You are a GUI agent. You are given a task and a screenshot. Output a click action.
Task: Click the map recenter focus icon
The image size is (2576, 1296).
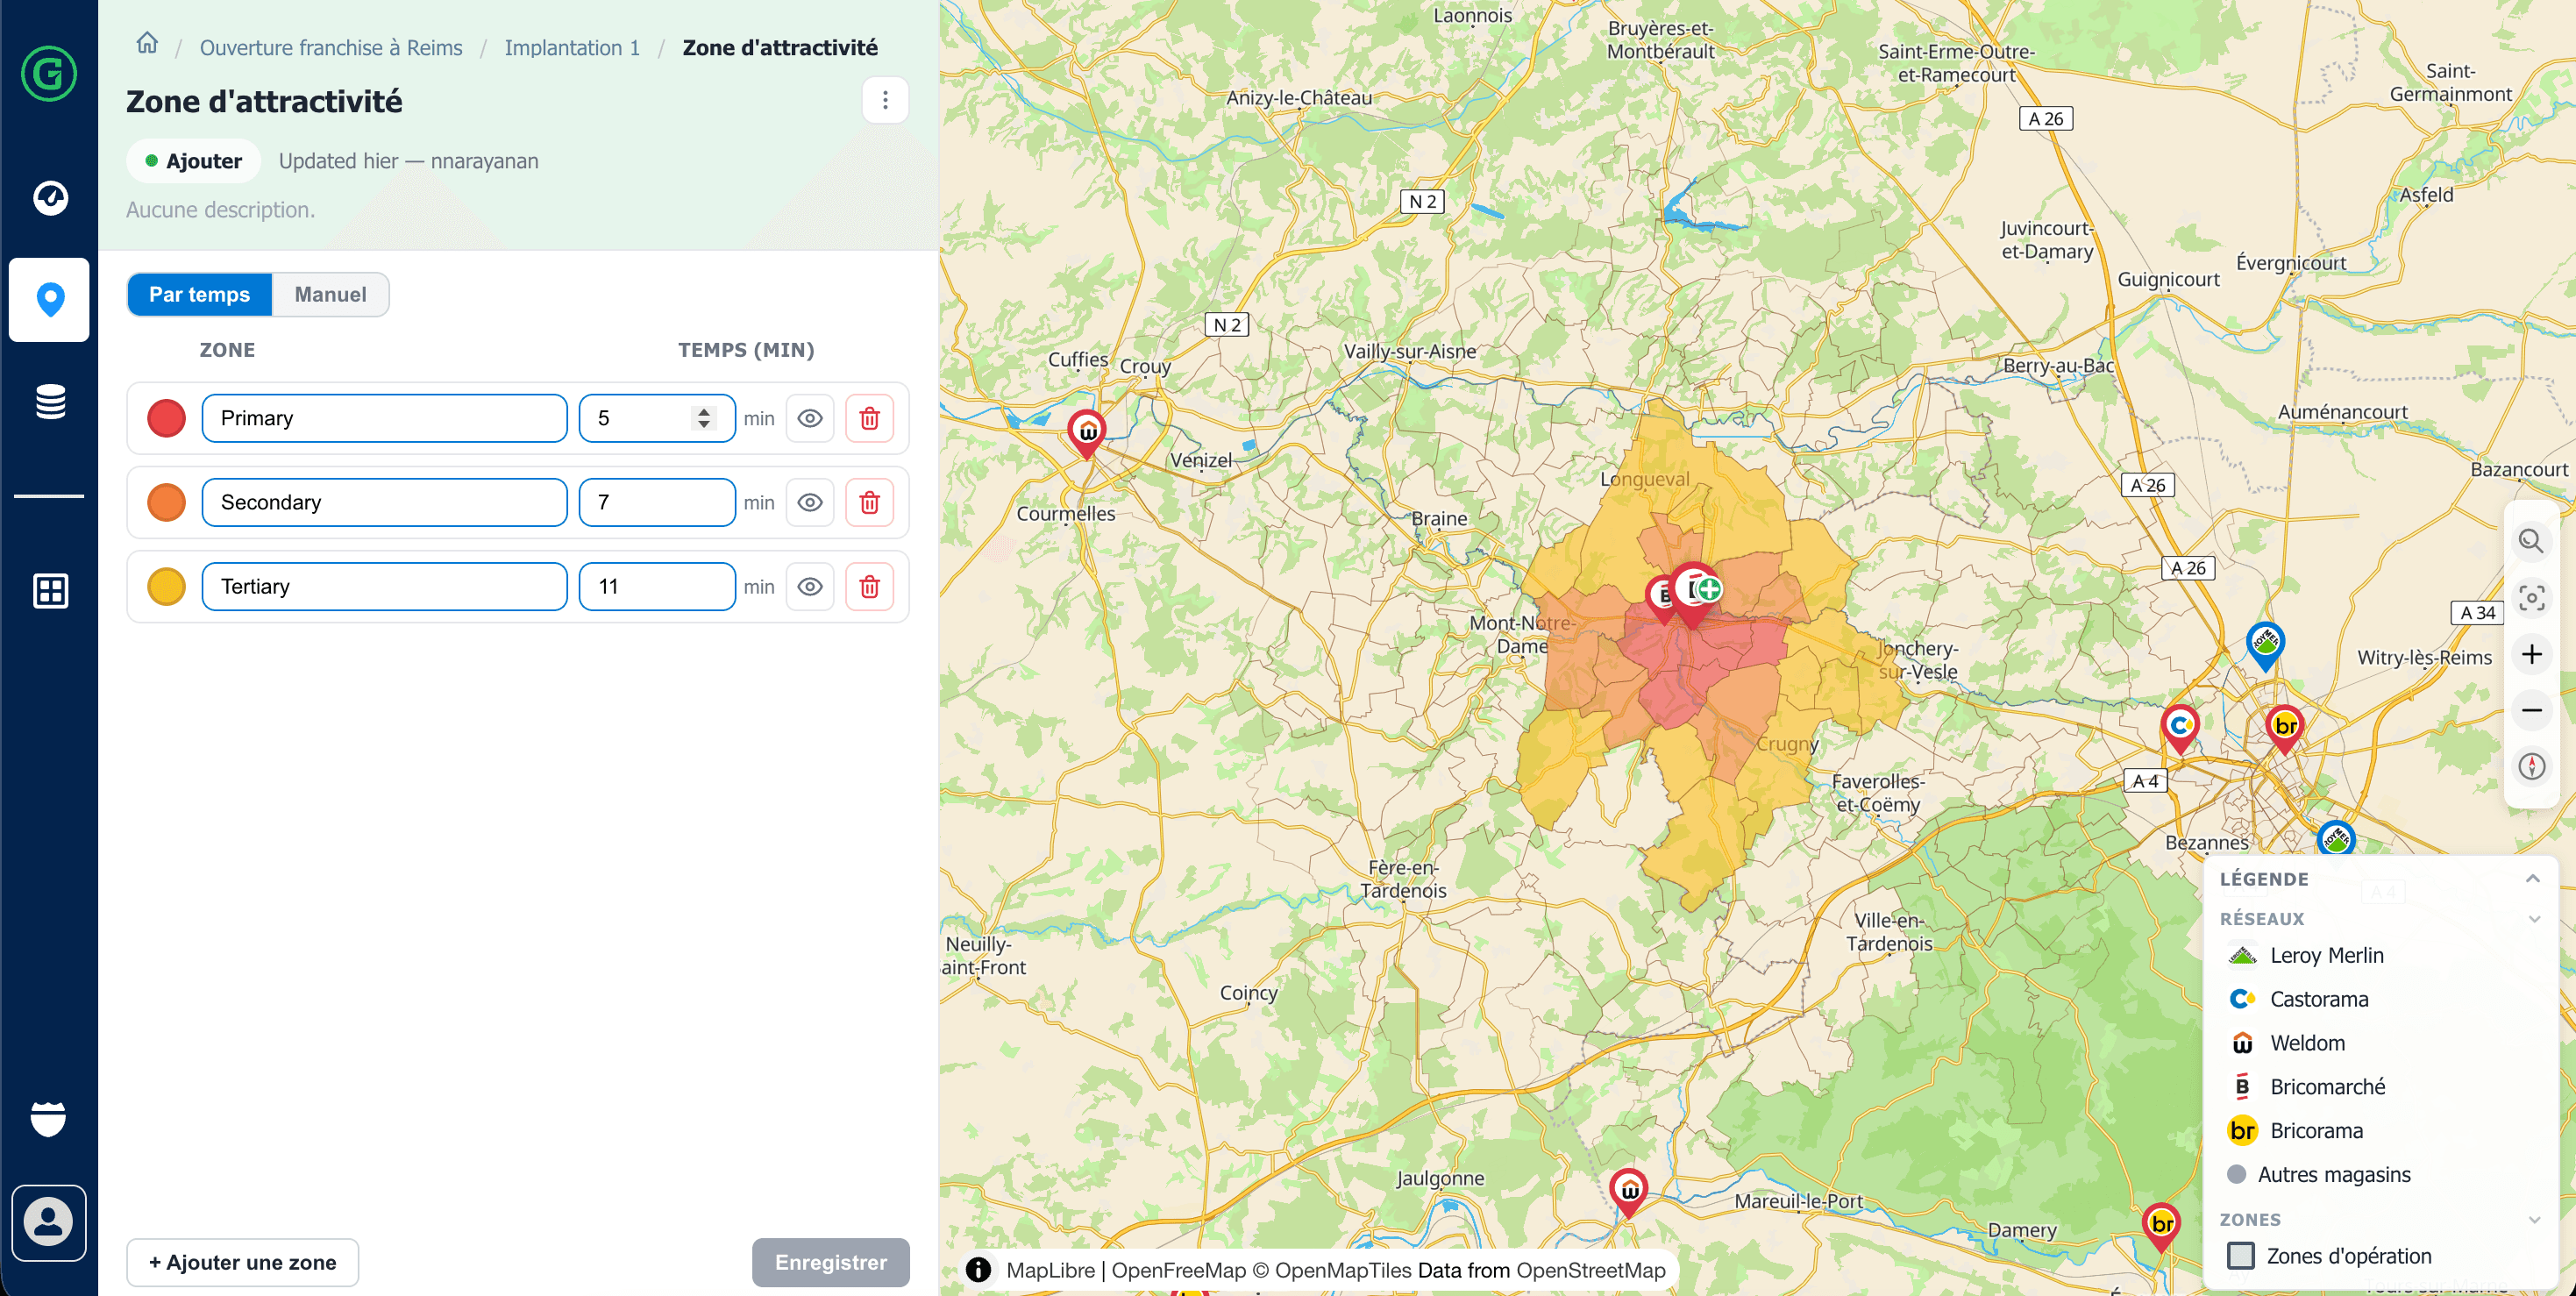click(2531, 598)
